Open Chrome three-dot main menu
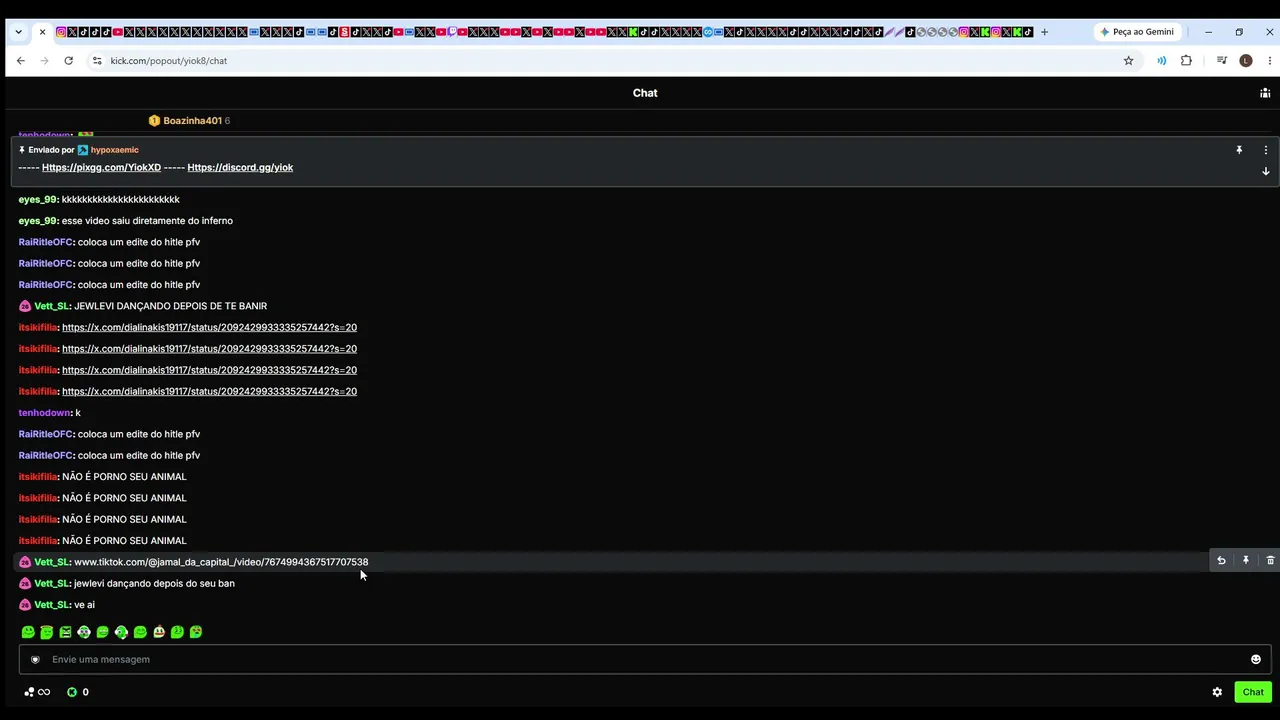1280x720 pixels. coord(1270,61)
